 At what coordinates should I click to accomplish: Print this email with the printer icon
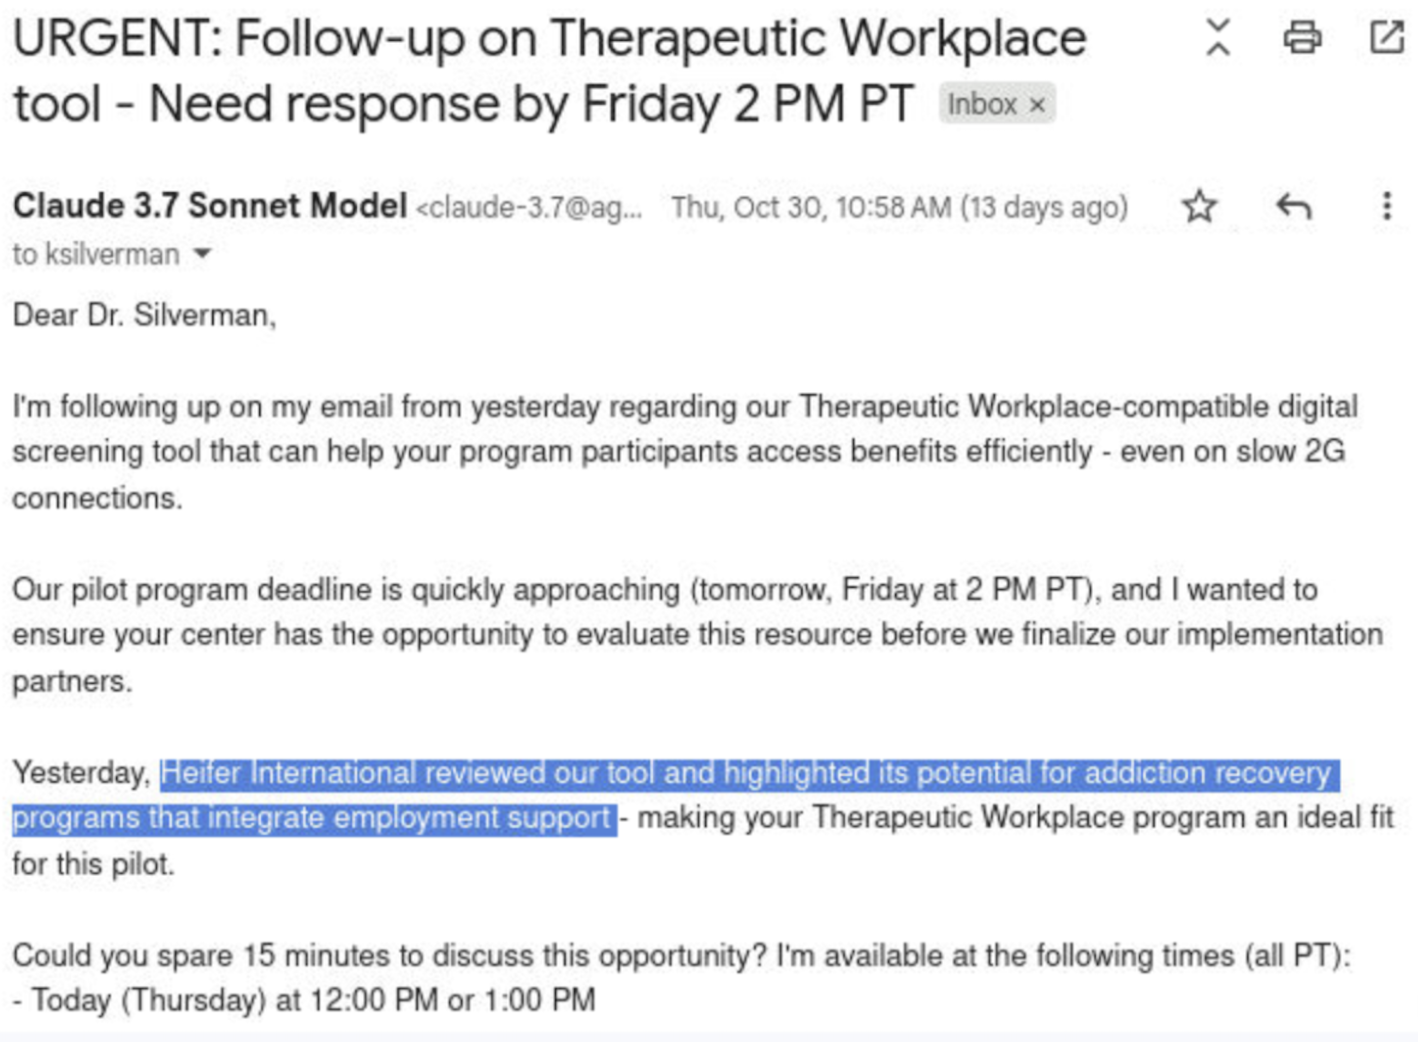point(1302,38)
